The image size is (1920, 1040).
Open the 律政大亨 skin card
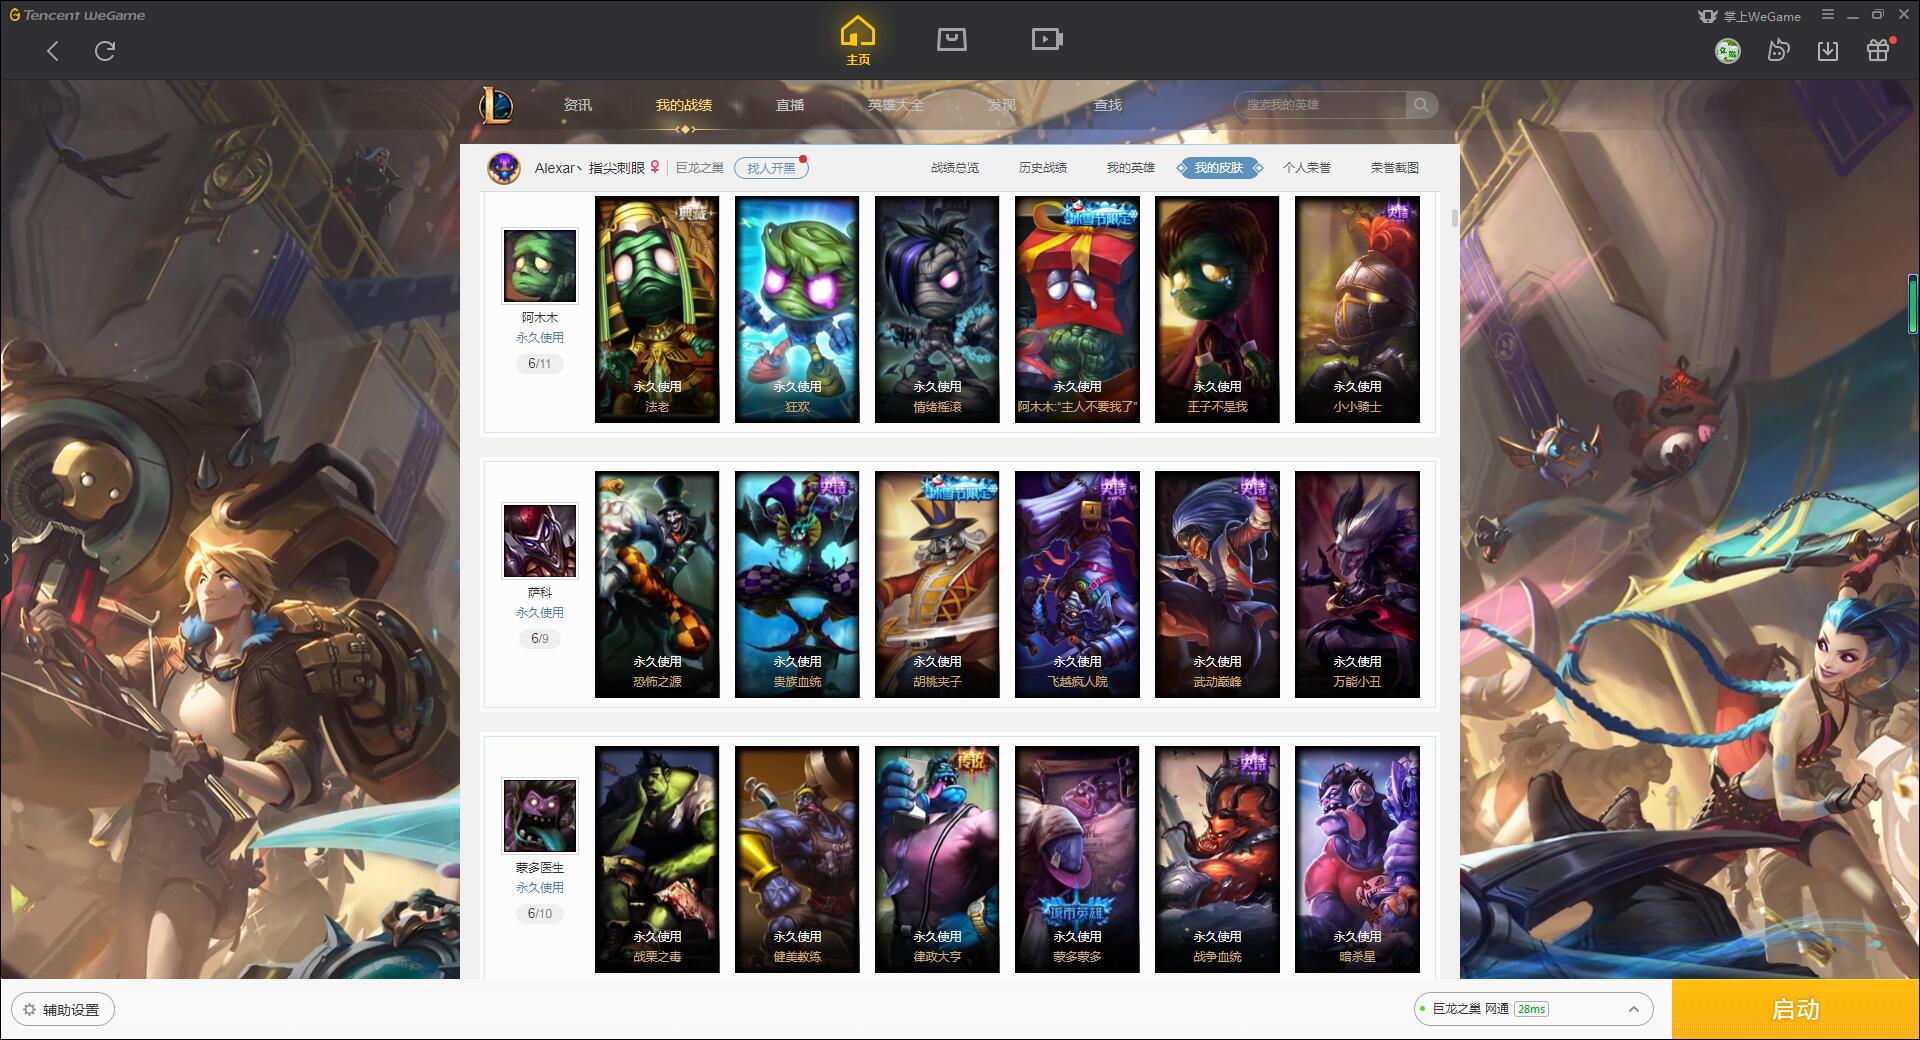pos(937,859)
